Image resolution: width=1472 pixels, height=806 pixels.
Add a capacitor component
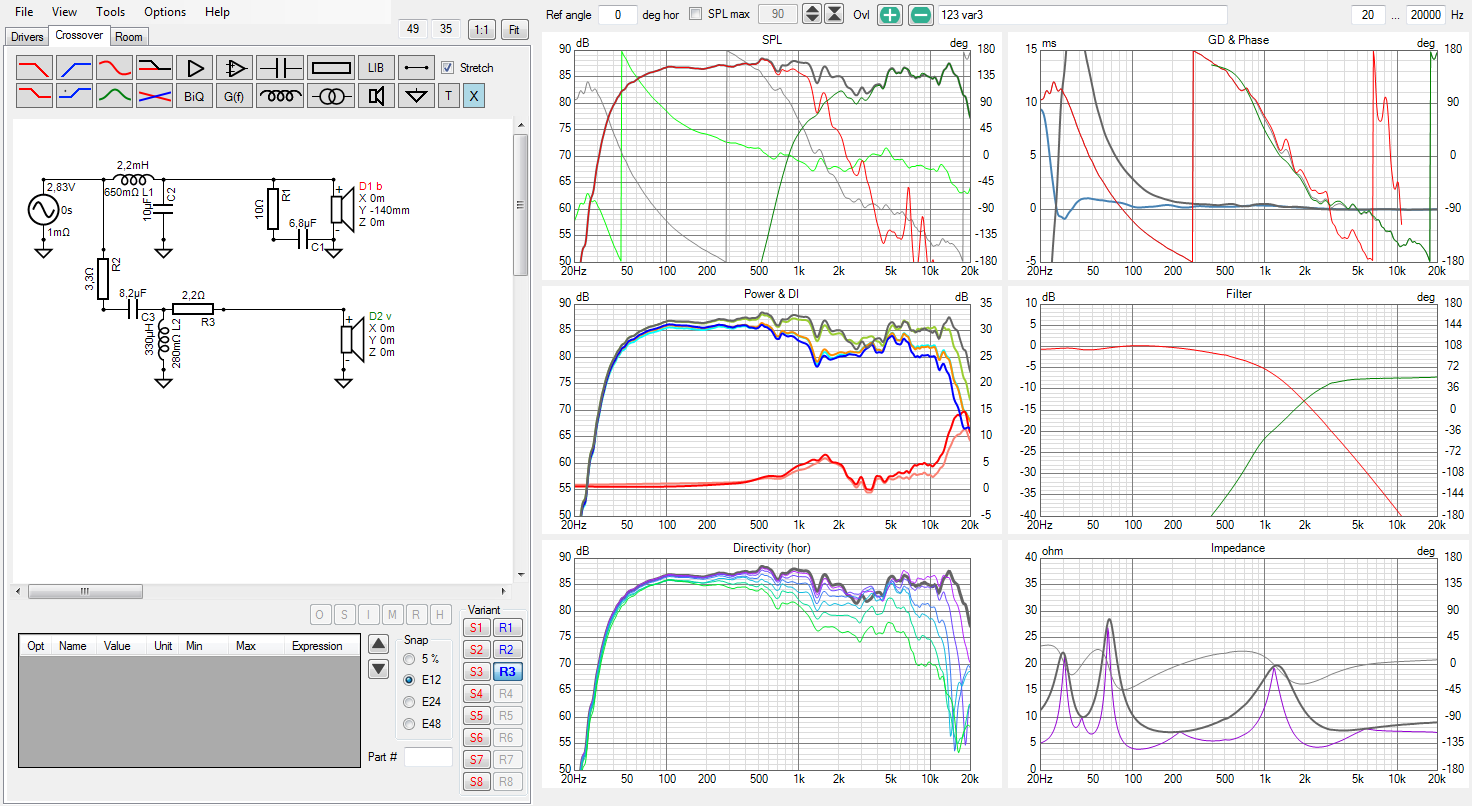(x=280, y=68)
